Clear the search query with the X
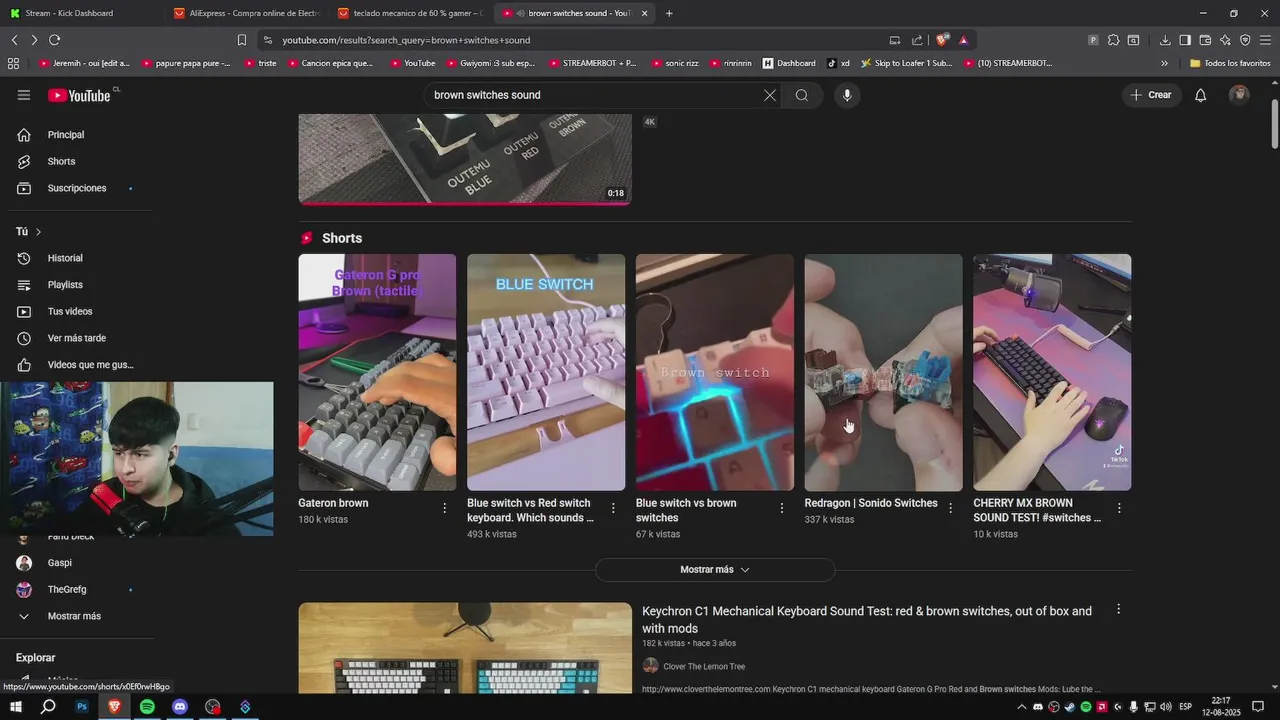The image size is (1280, 720). pos(769,95)
